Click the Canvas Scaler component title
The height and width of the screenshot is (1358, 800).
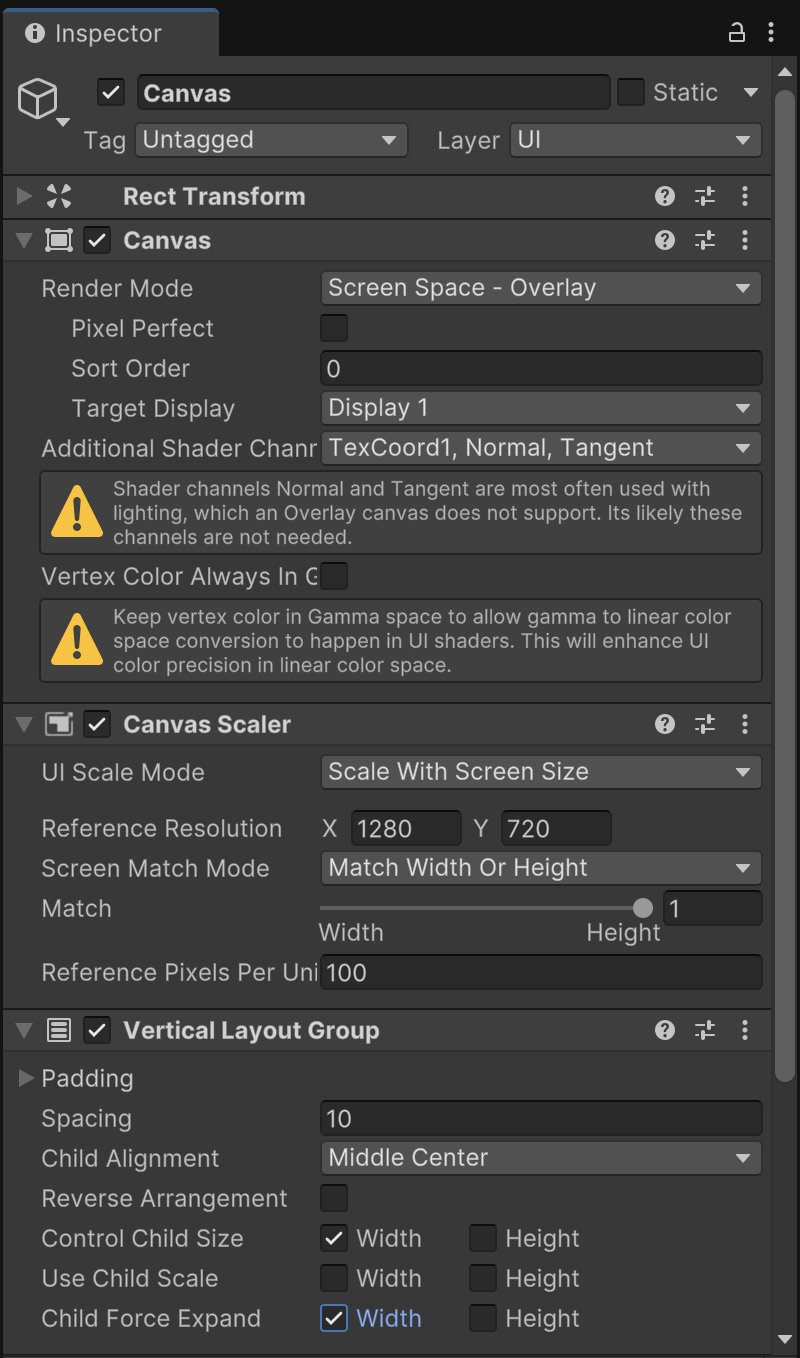click(207, 724)
